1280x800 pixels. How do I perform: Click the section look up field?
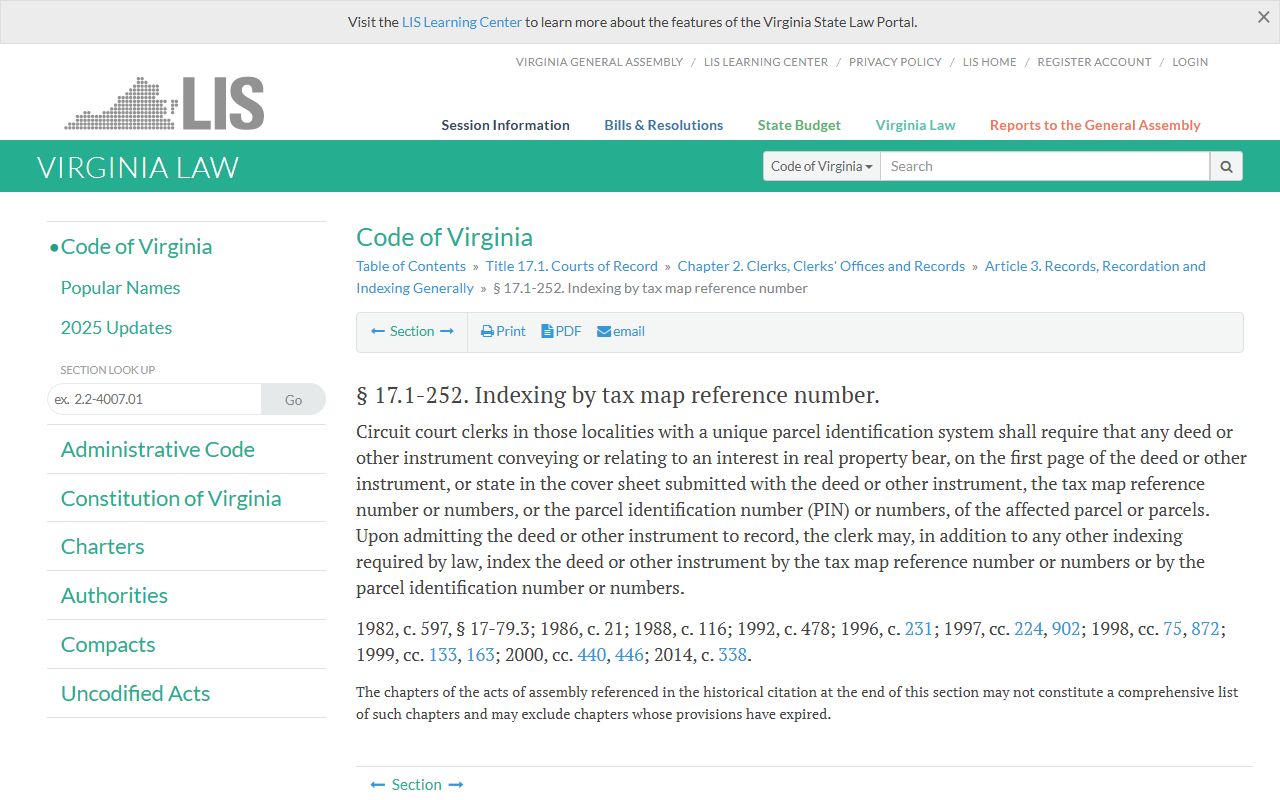coord(154,399)
